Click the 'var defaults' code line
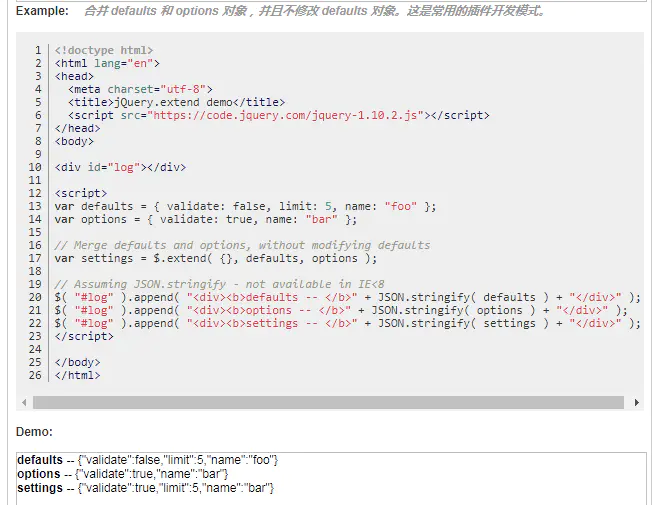This screenshot has height=505, width=655. 245,206
